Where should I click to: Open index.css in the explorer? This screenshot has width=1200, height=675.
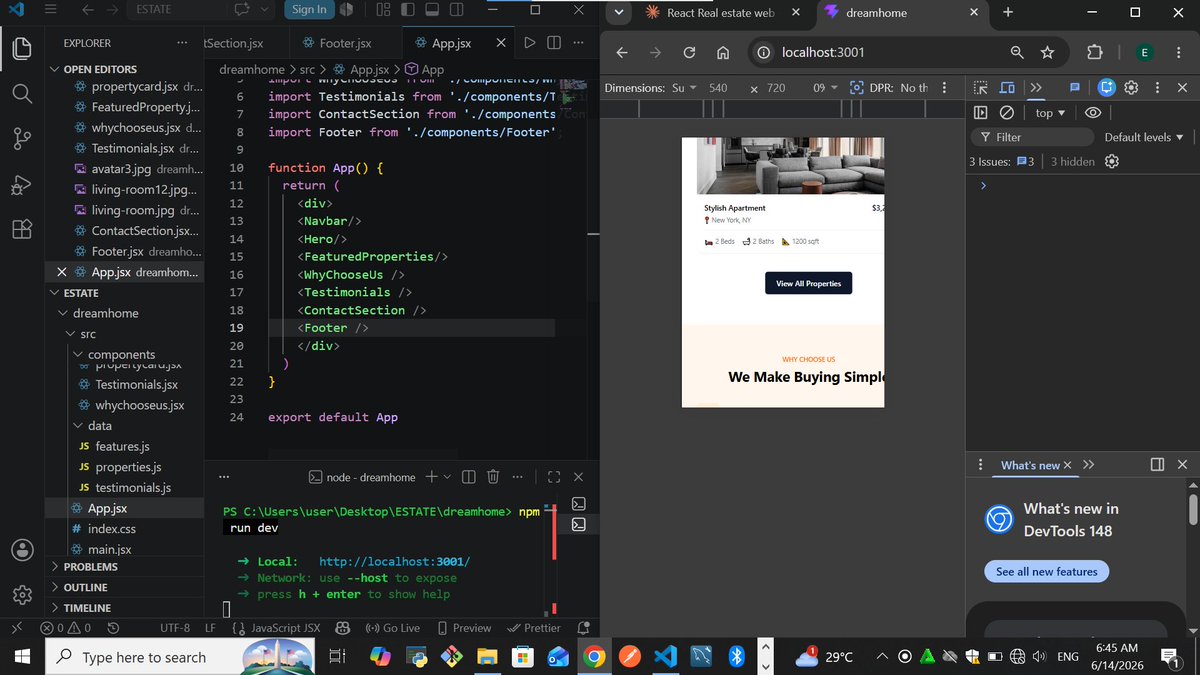pyautogui.click(x=111, y=528)
